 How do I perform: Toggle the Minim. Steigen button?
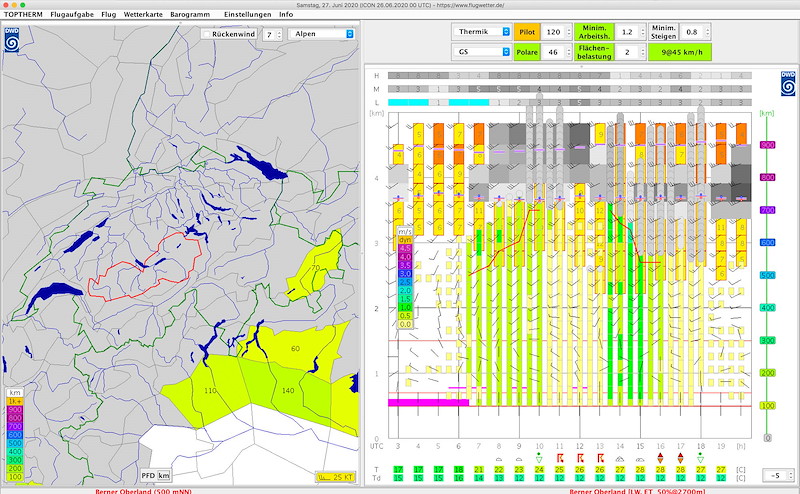(x=663, y=32)
